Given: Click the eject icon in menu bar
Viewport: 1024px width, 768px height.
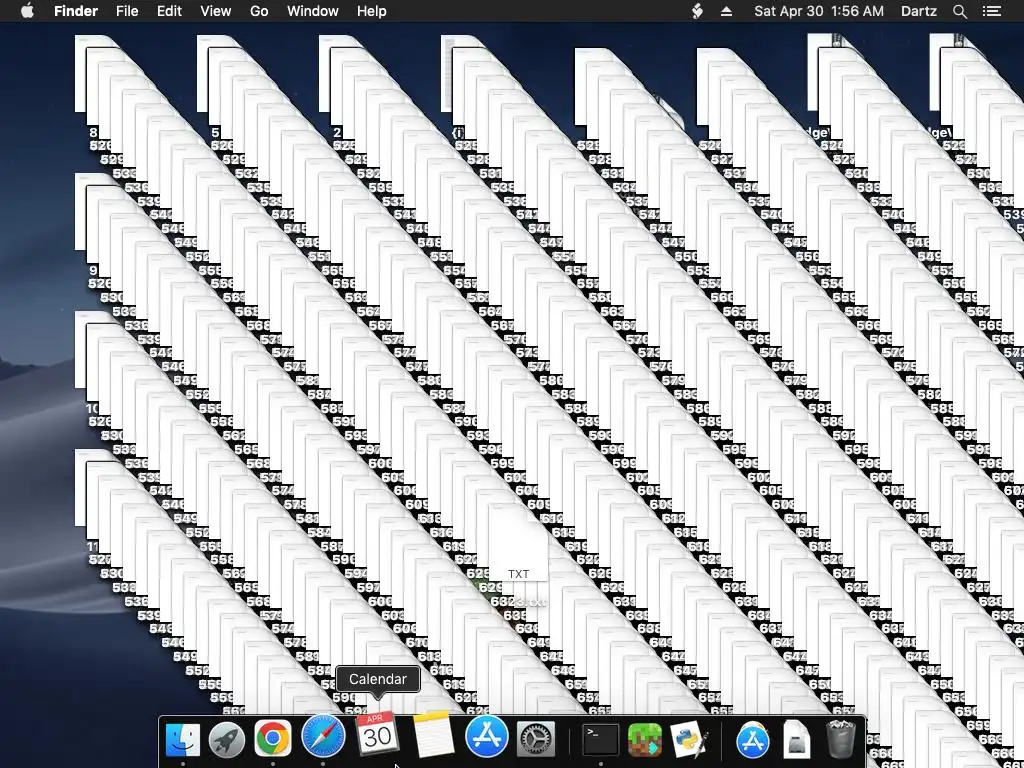Looking at the screenshot, I should click(726, 11).
